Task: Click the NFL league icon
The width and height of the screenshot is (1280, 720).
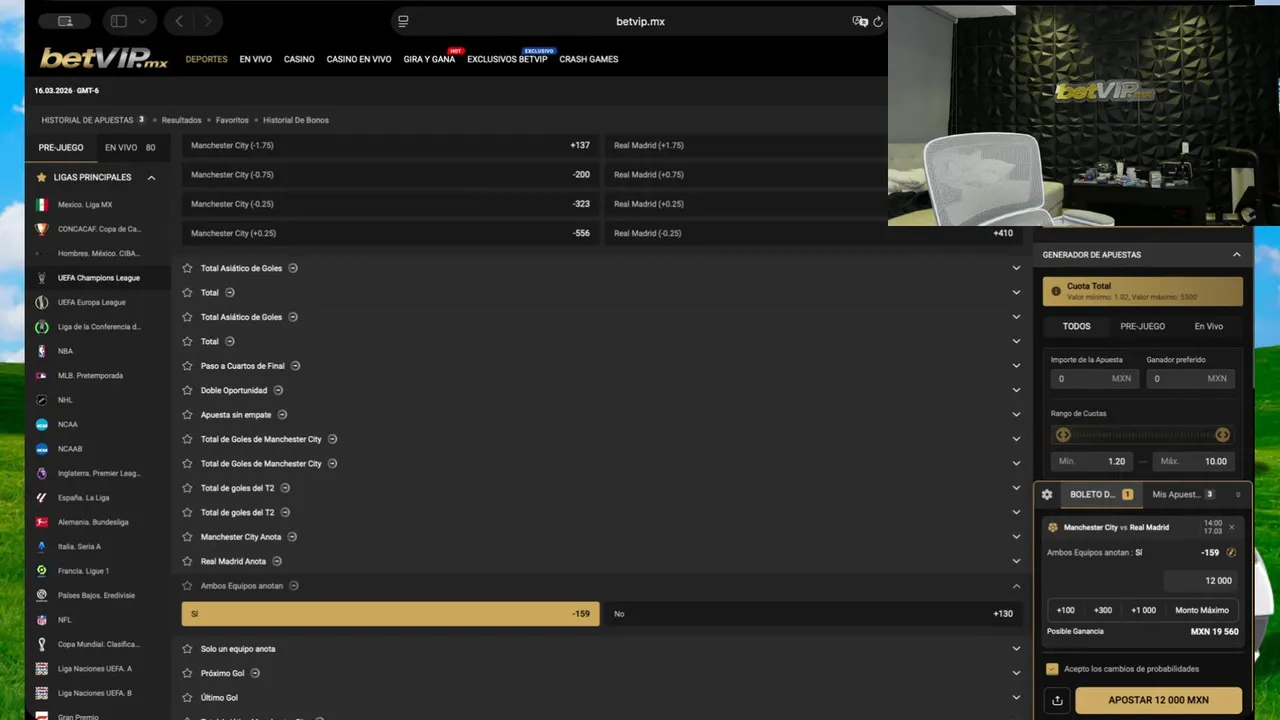Action: point(41,620)
